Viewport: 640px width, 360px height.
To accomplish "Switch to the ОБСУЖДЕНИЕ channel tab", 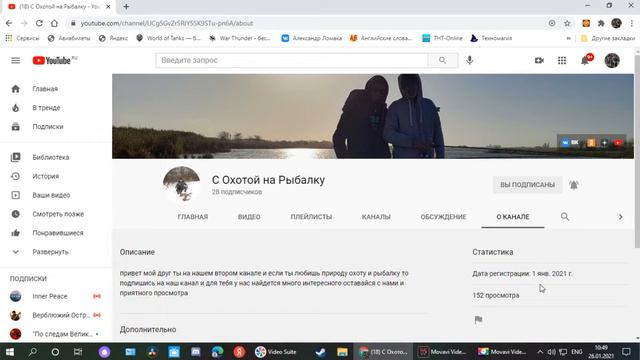I will click(x=443, y=217).
